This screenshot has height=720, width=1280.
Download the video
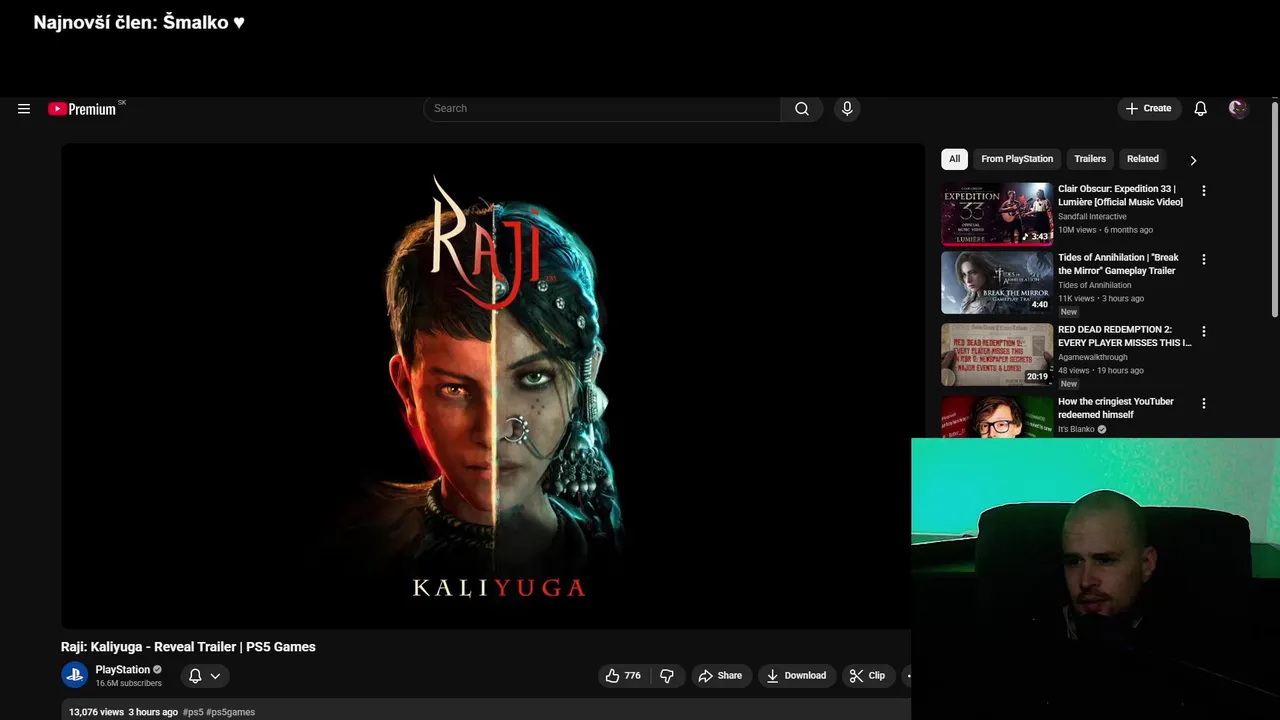click(796, 676)
